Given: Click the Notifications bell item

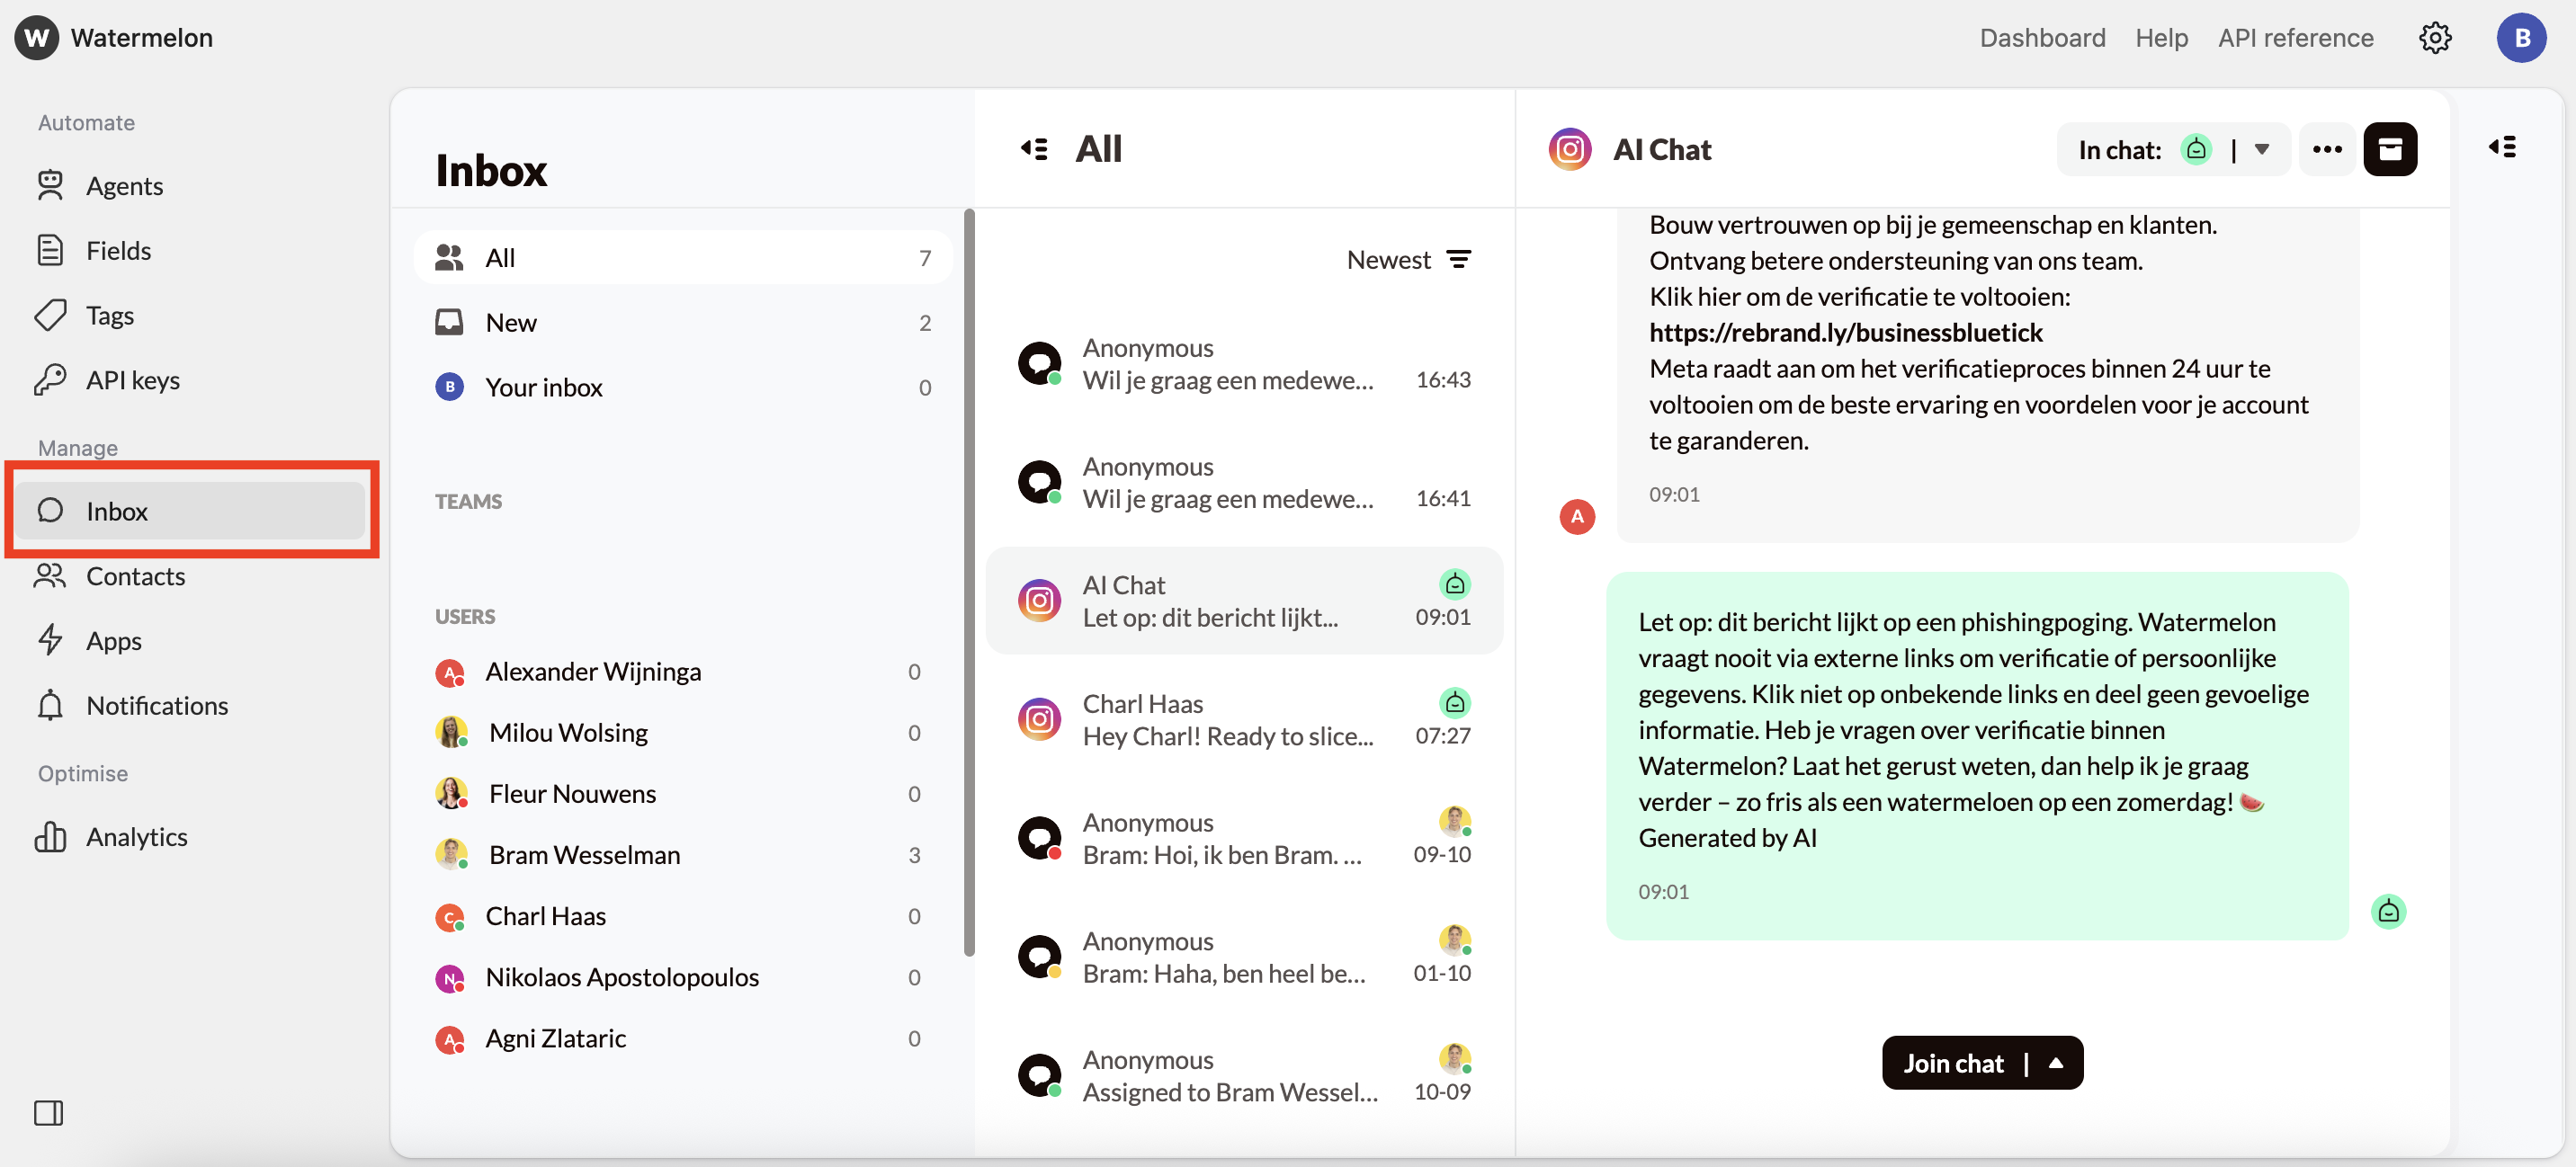Looking at the screenshot, I should 156,705.
